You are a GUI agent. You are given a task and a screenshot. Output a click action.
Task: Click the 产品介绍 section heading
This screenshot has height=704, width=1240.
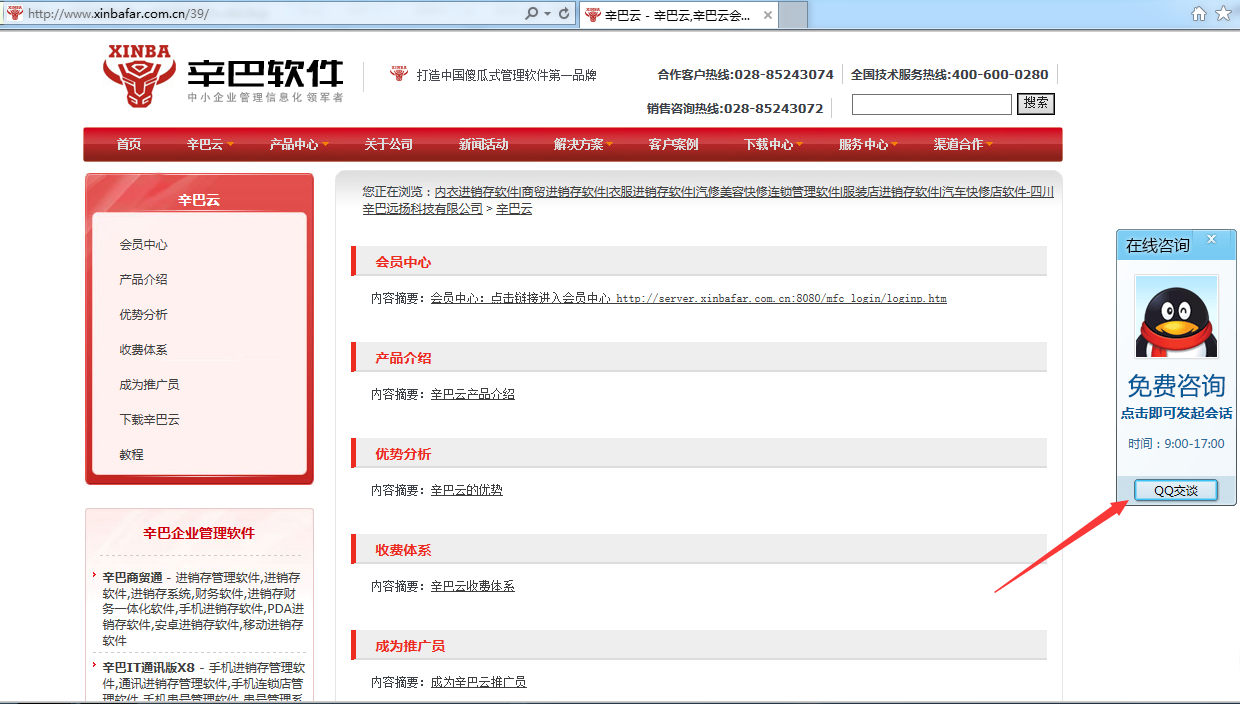click(x=403, y=358)
